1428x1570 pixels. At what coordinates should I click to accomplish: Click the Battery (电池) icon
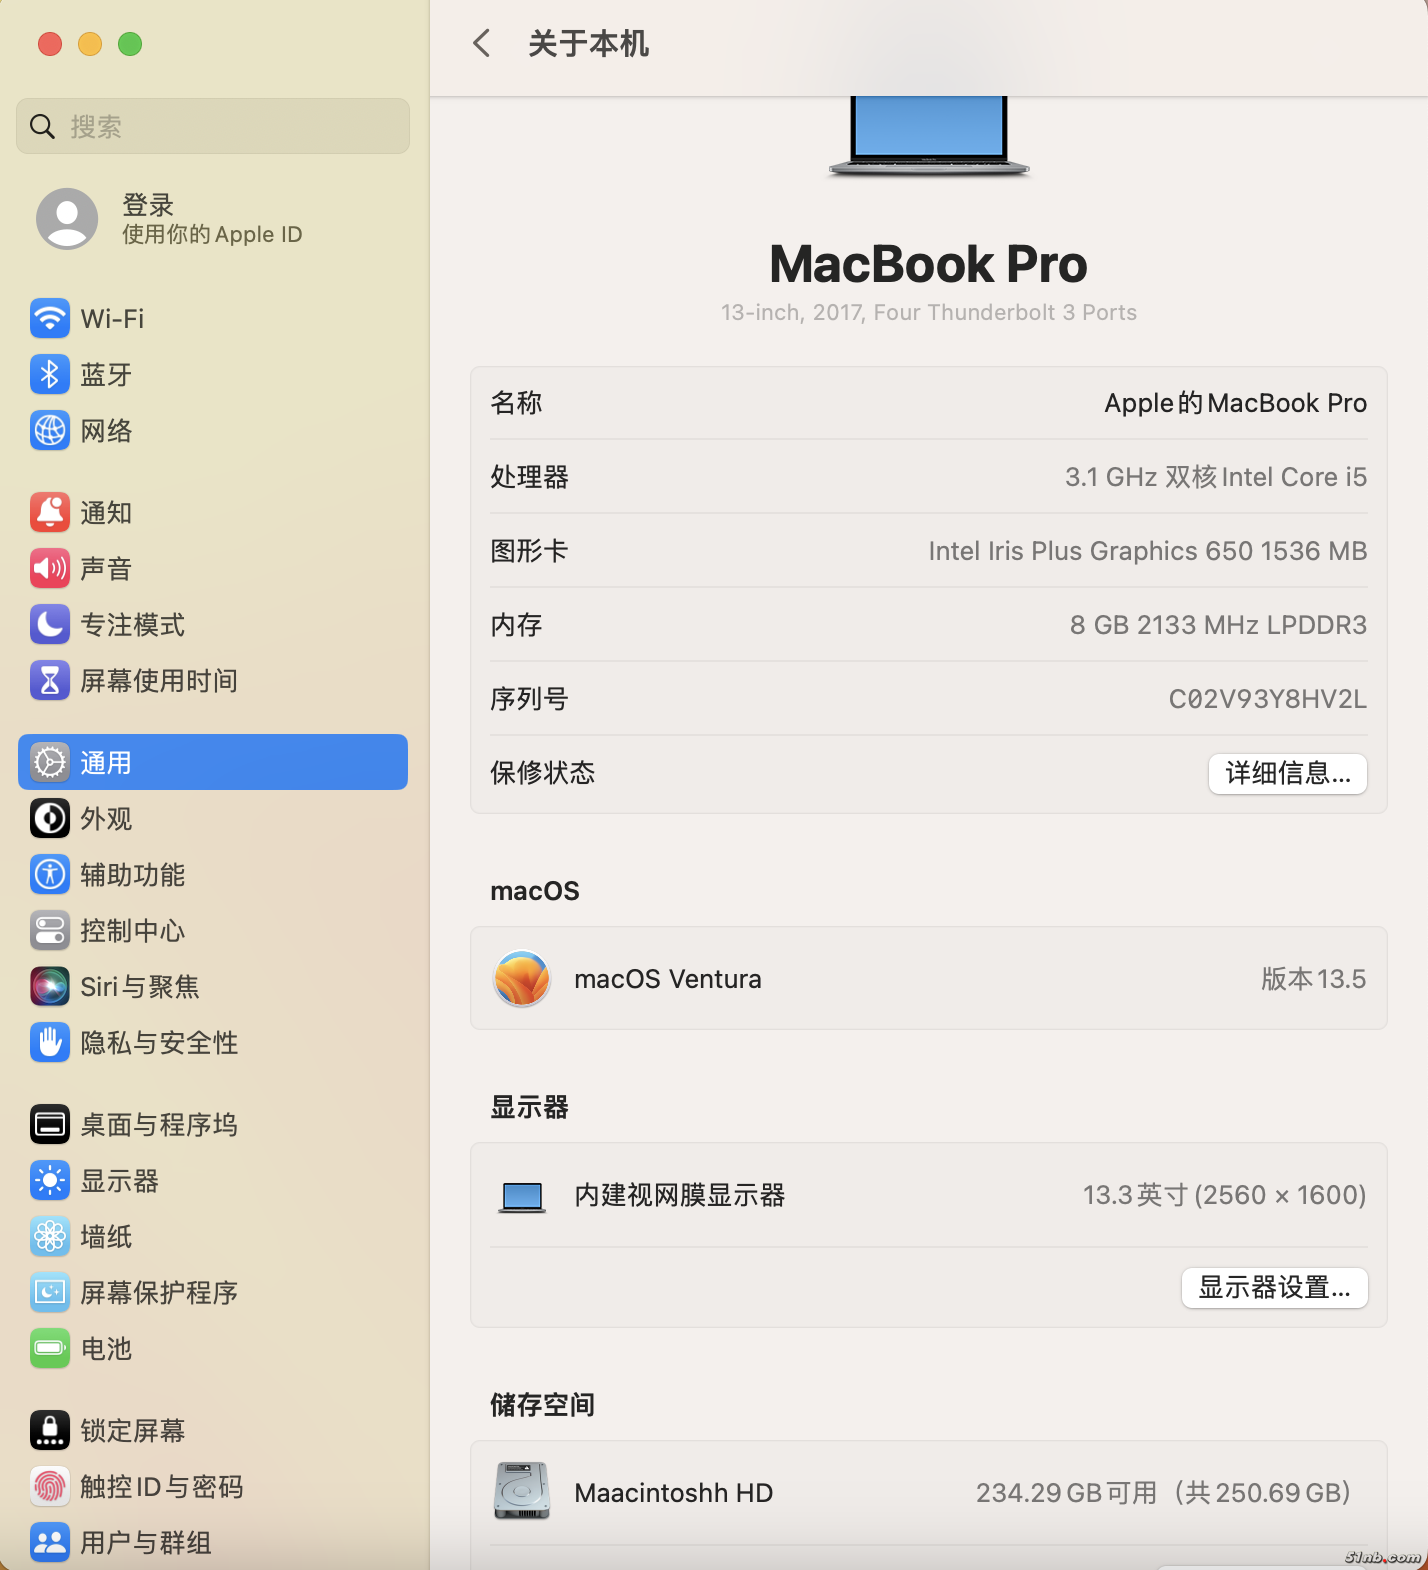coord(50,1349)
